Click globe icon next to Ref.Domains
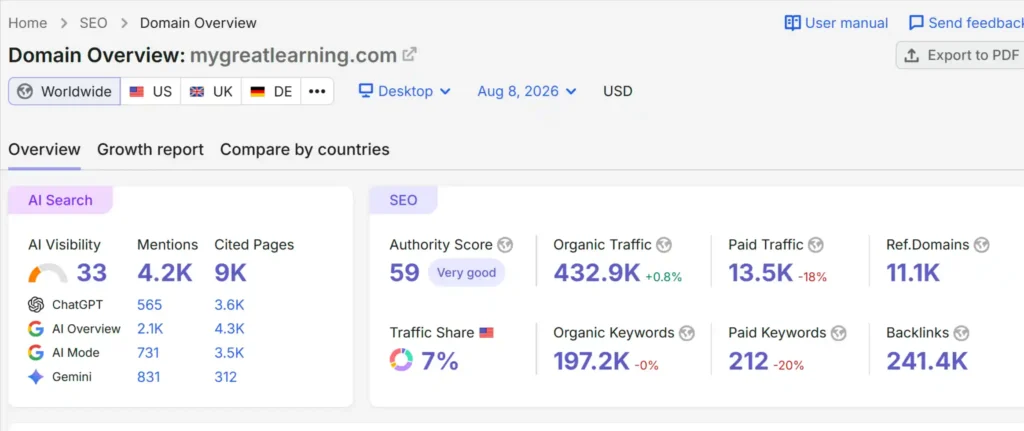Viewport: 1024px width, 431px height. (x=982, y=245)
